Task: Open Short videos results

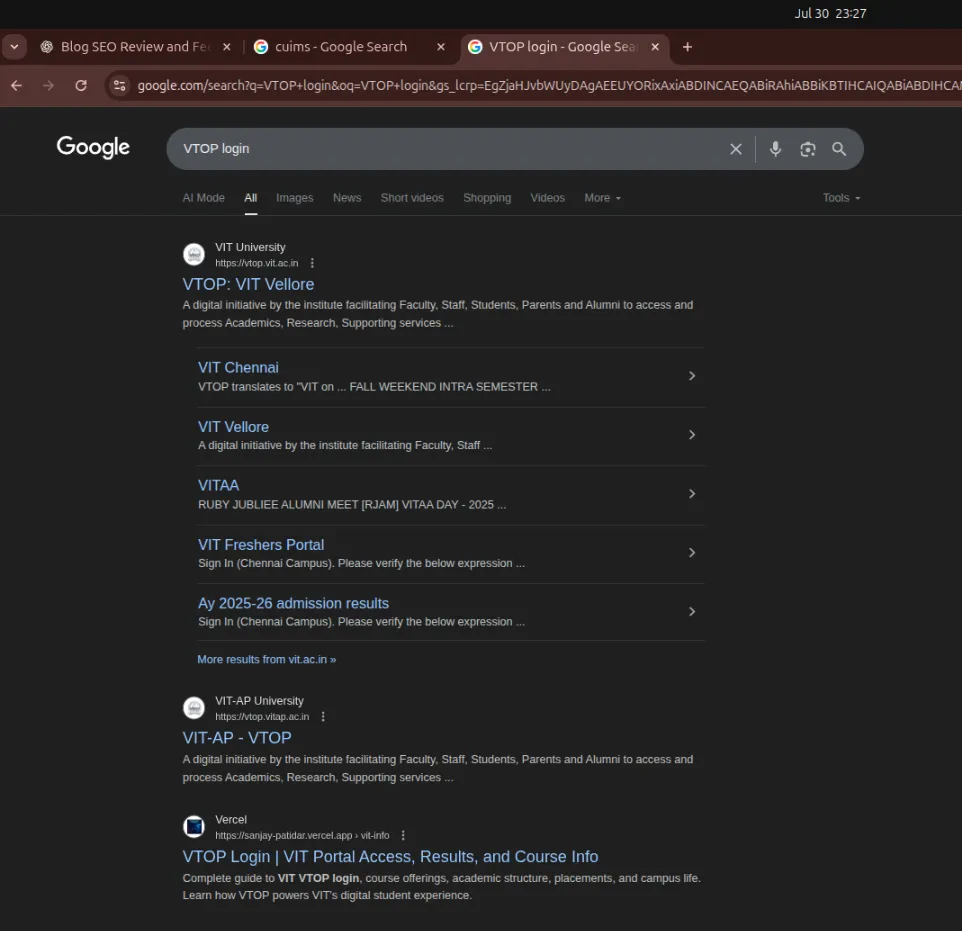Action: click(x=412, y=198)
